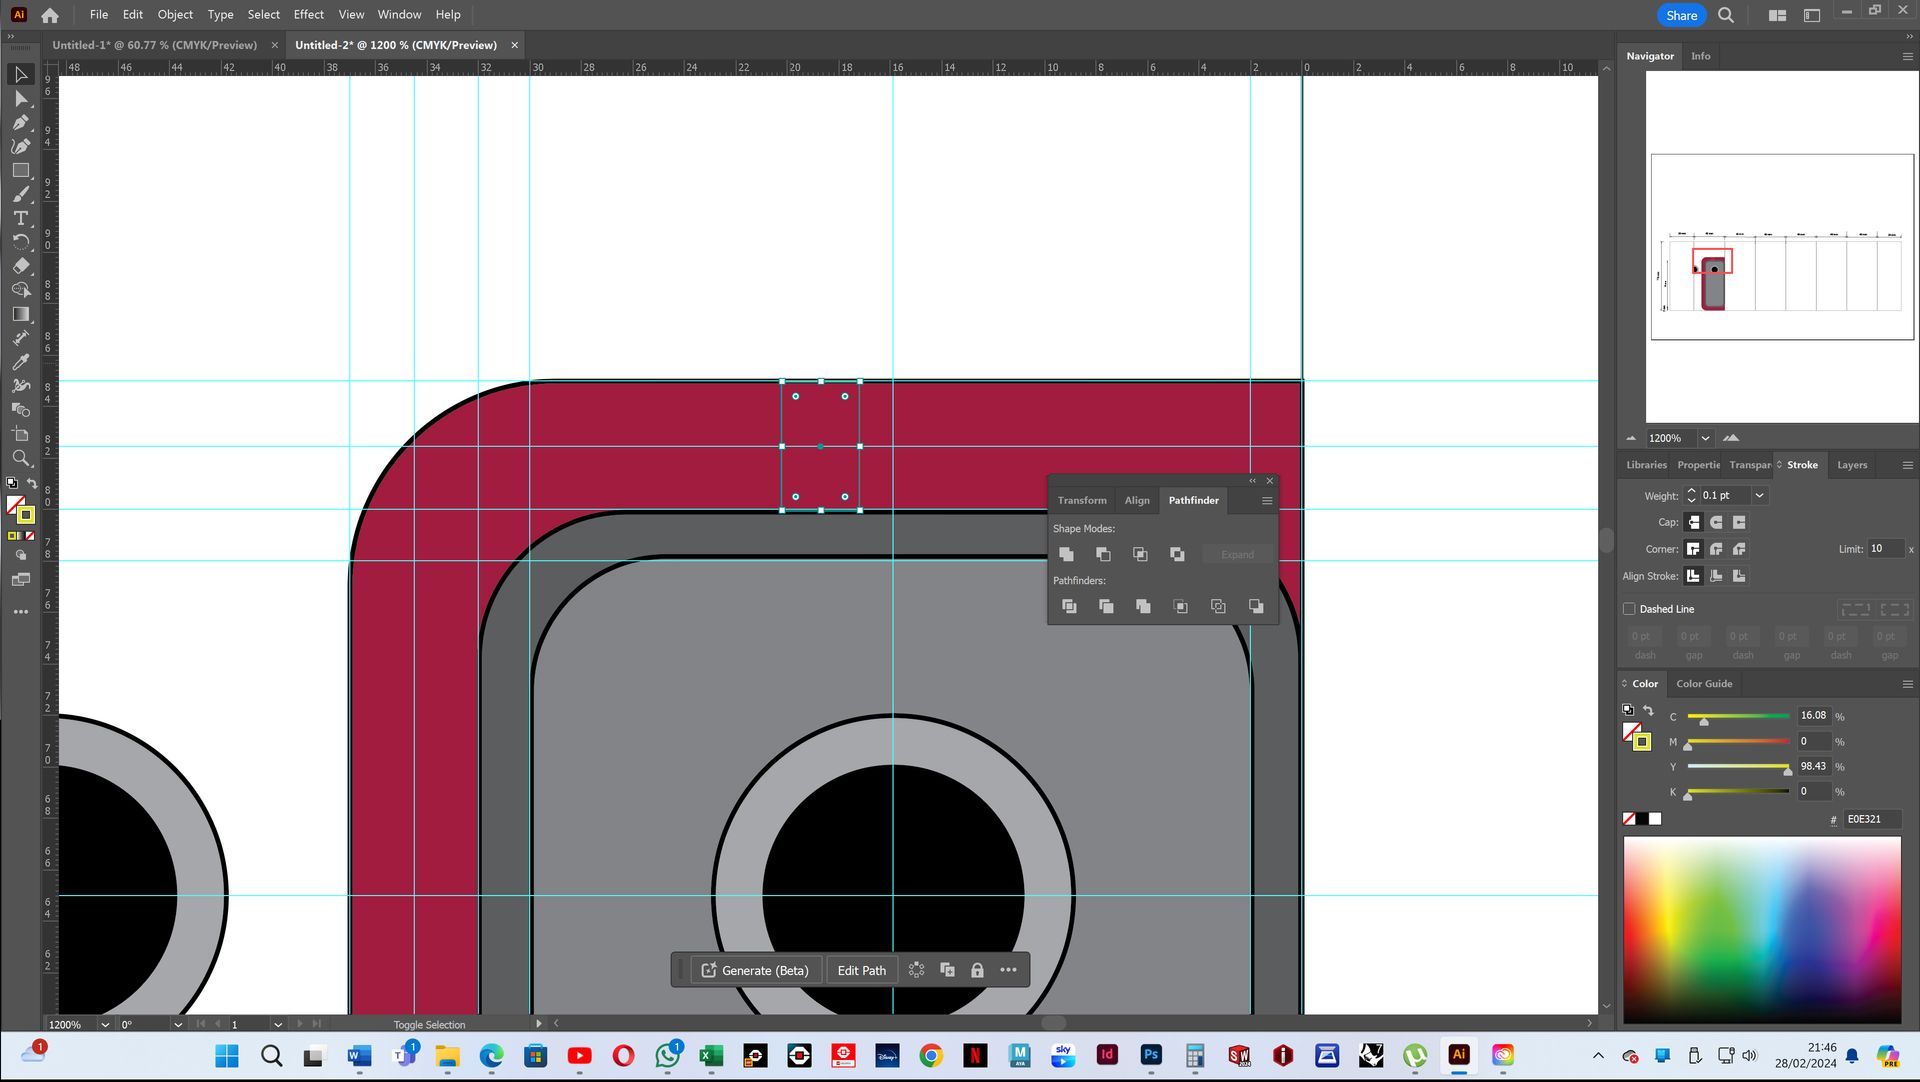This screenshot has height=1082, width=1920.
Task: Select the Zoom tool
Action: point(20,458)
